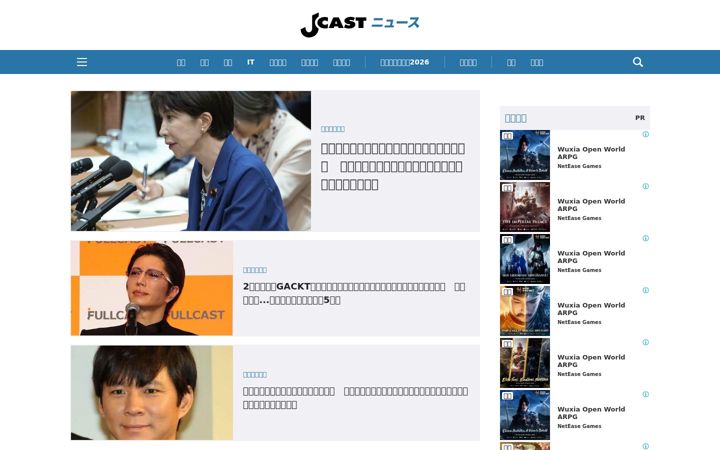This screenshot has height=450, width=720.
Task: Open the ad thumbnail with the golden face
Action: point(525,310)
